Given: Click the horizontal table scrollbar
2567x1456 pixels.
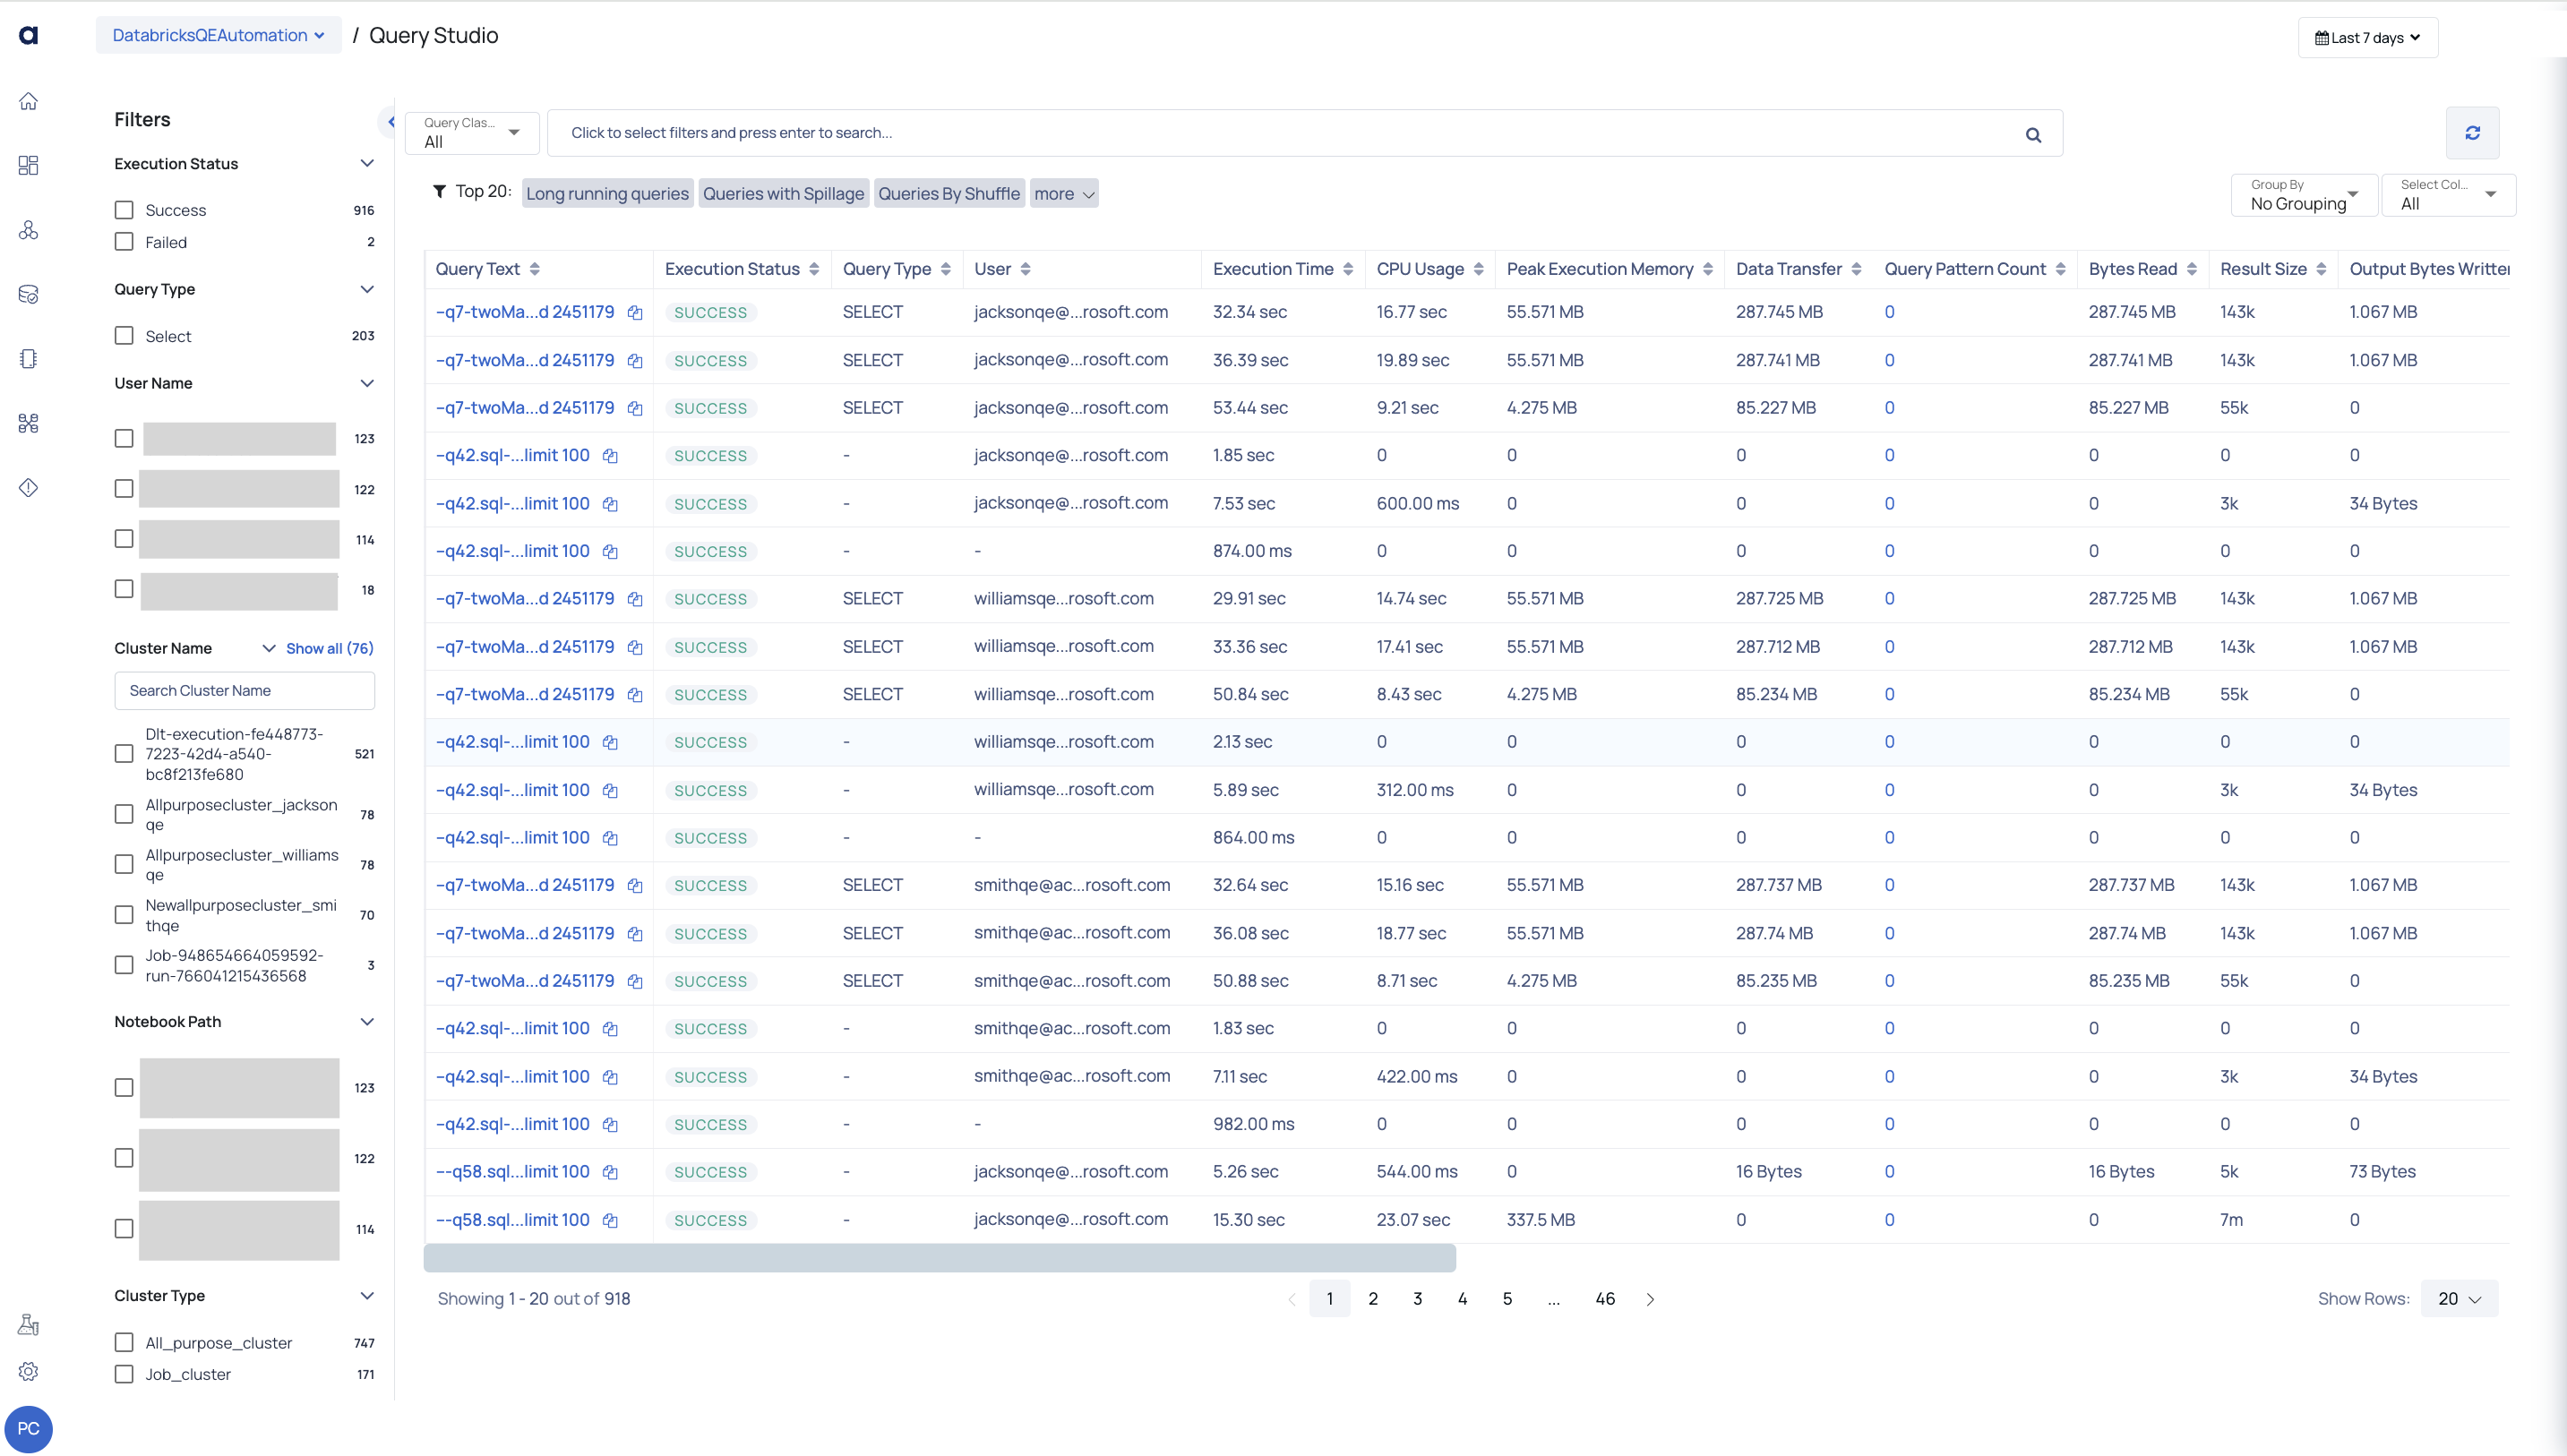Looking at the screenshot, I should click(940, 1259).
